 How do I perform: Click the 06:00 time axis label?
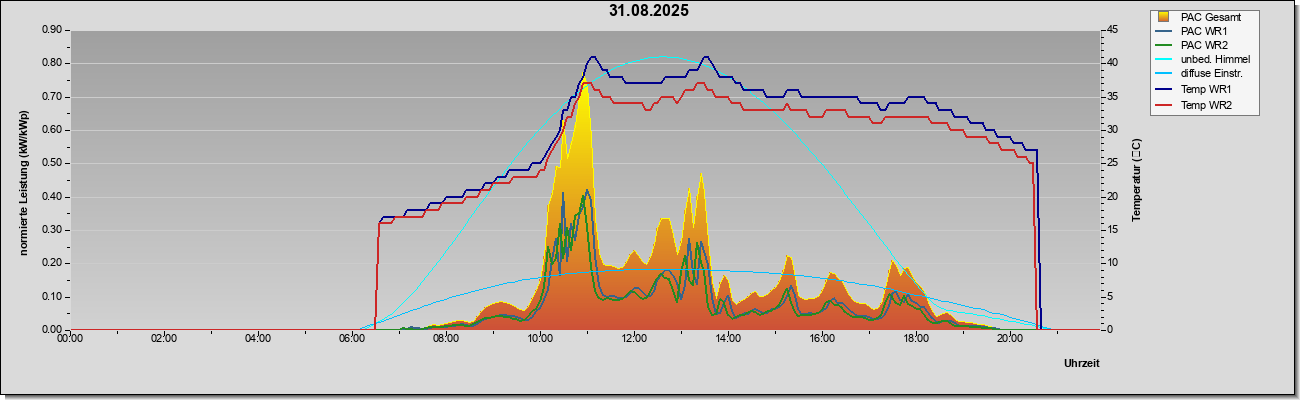(x=352, y=339)
